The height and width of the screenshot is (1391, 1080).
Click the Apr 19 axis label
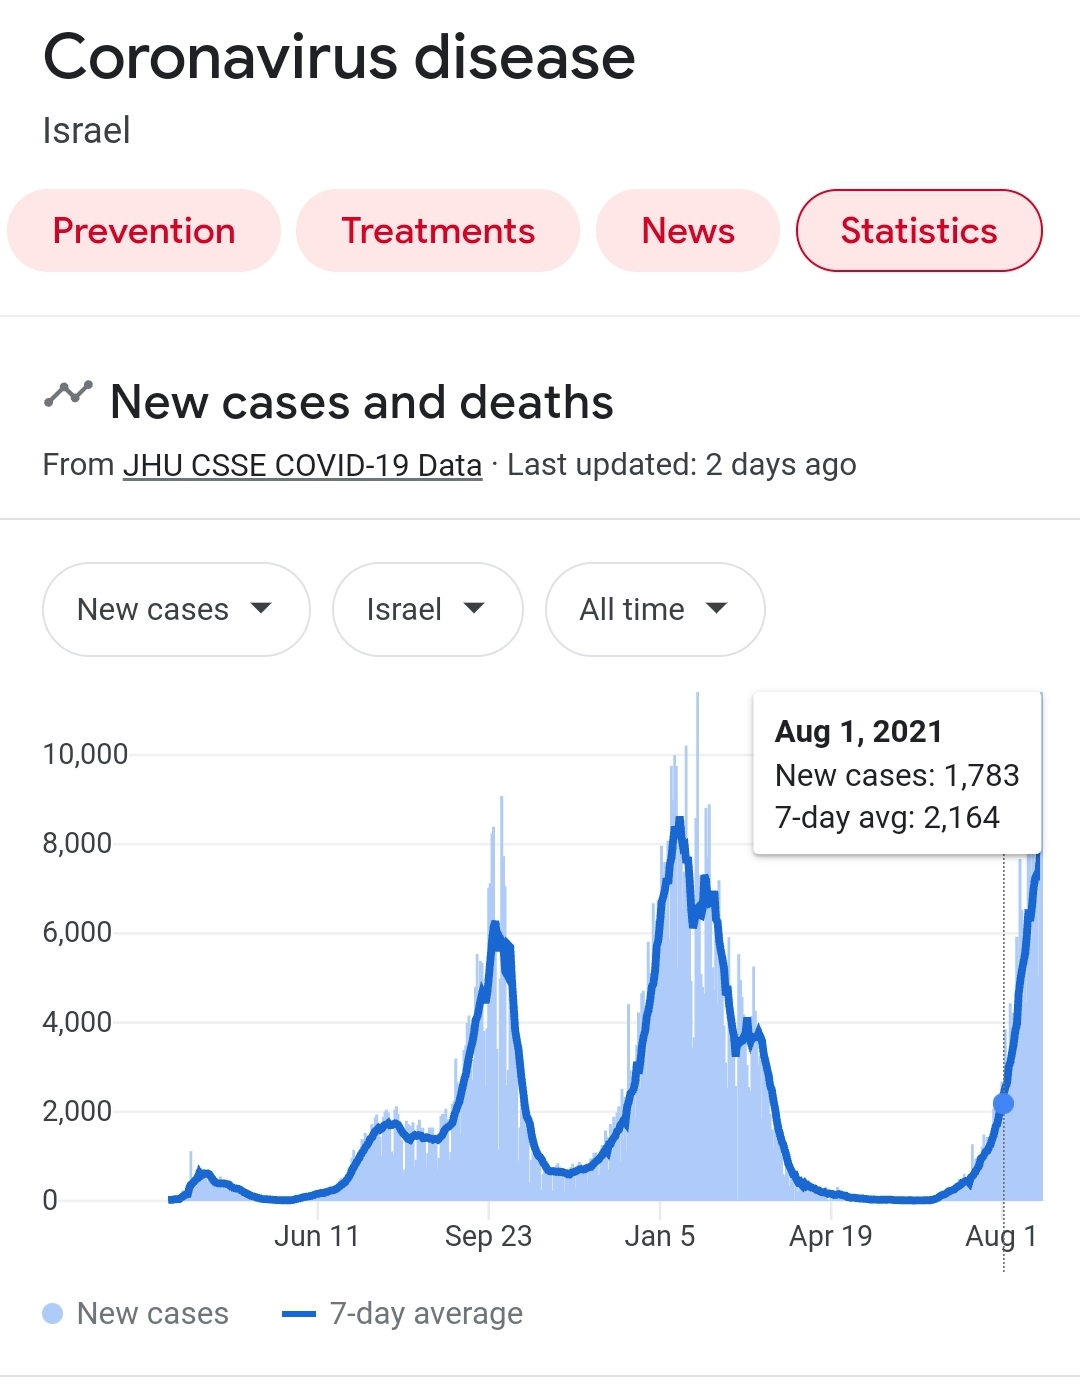coord(830,1236)
